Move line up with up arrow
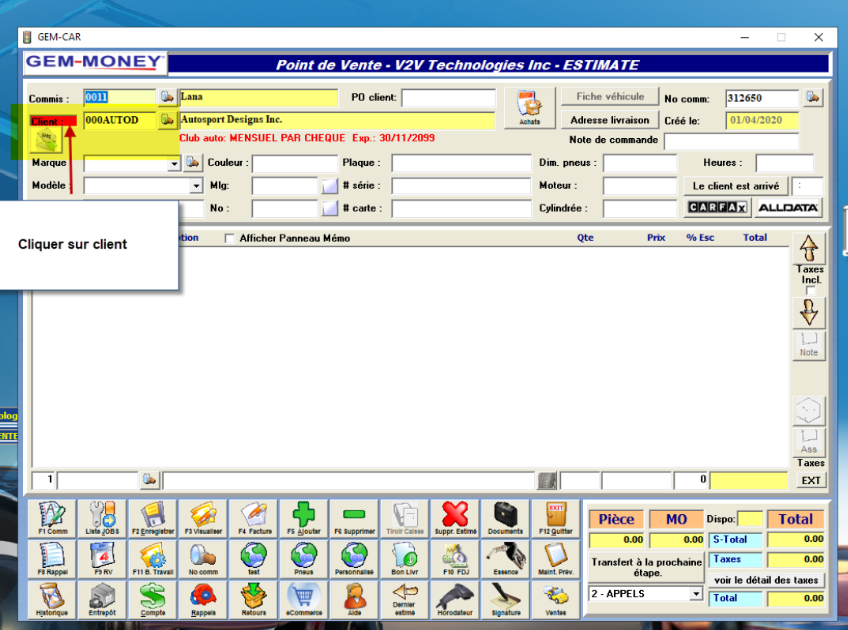848x630 pixels. [x=809, y=248]
